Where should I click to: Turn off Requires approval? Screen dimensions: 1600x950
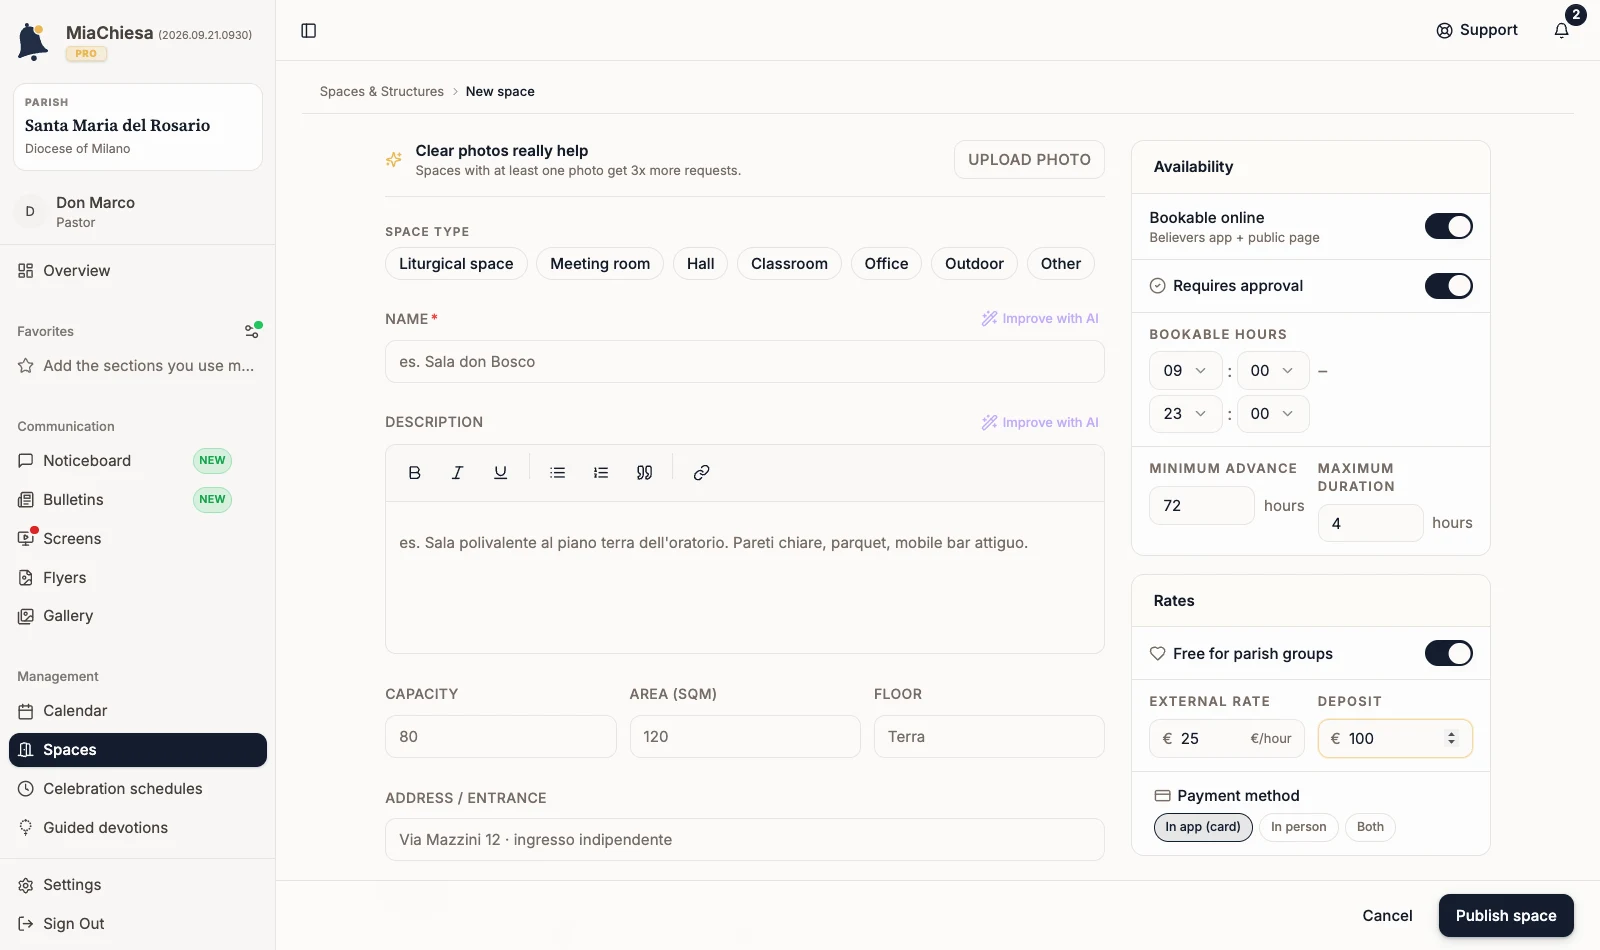(x=1448, y=286)
